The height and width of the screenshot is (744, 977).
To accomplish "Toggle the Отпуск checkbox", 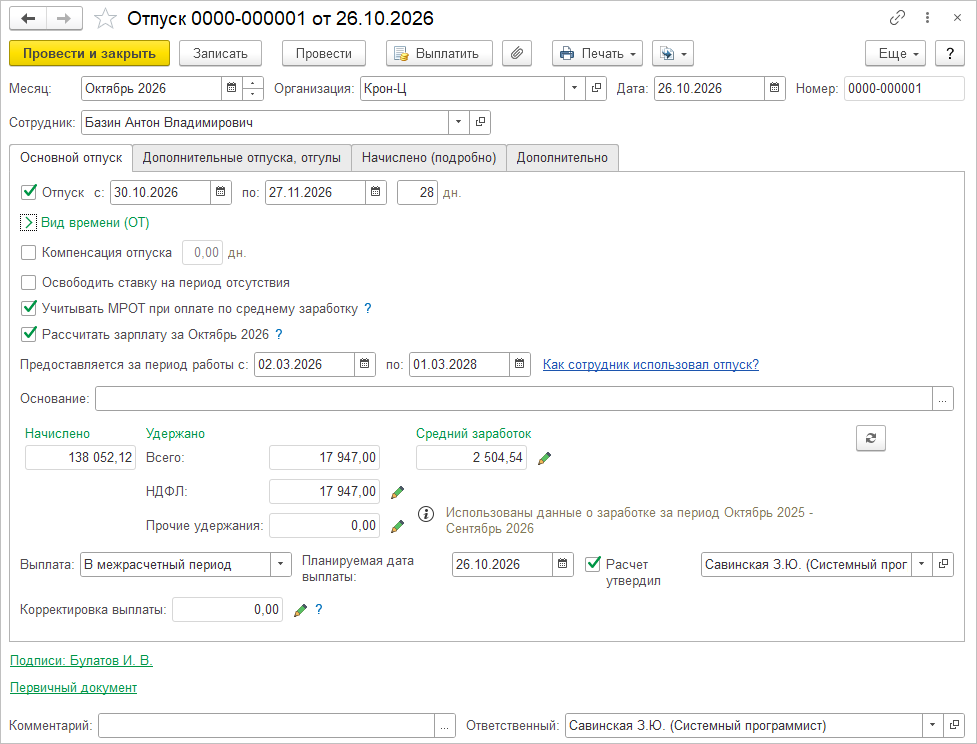I will pyautogui.click(x=29, y=192).
